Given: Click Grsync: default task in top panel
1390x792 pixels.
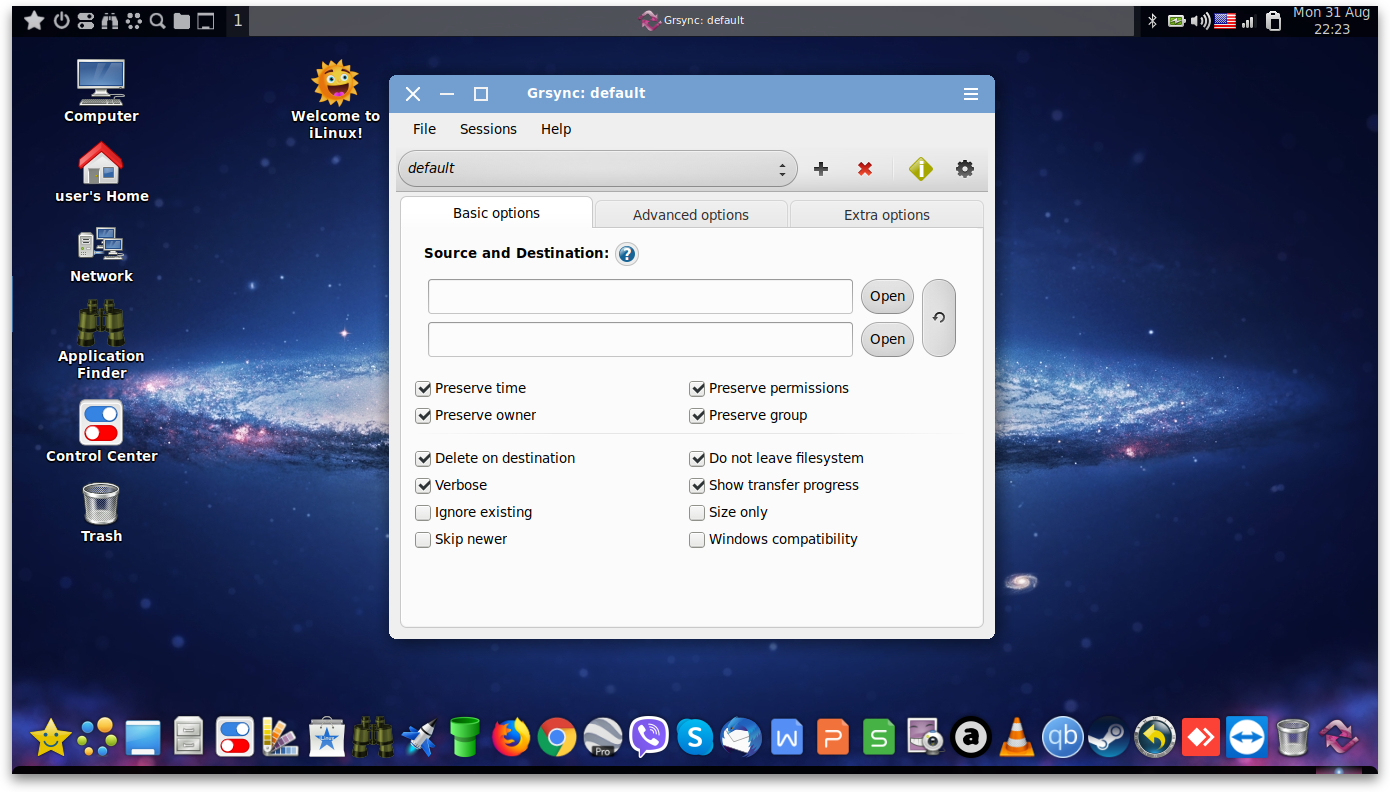Looking at the screenshot, I should (692, 20).
